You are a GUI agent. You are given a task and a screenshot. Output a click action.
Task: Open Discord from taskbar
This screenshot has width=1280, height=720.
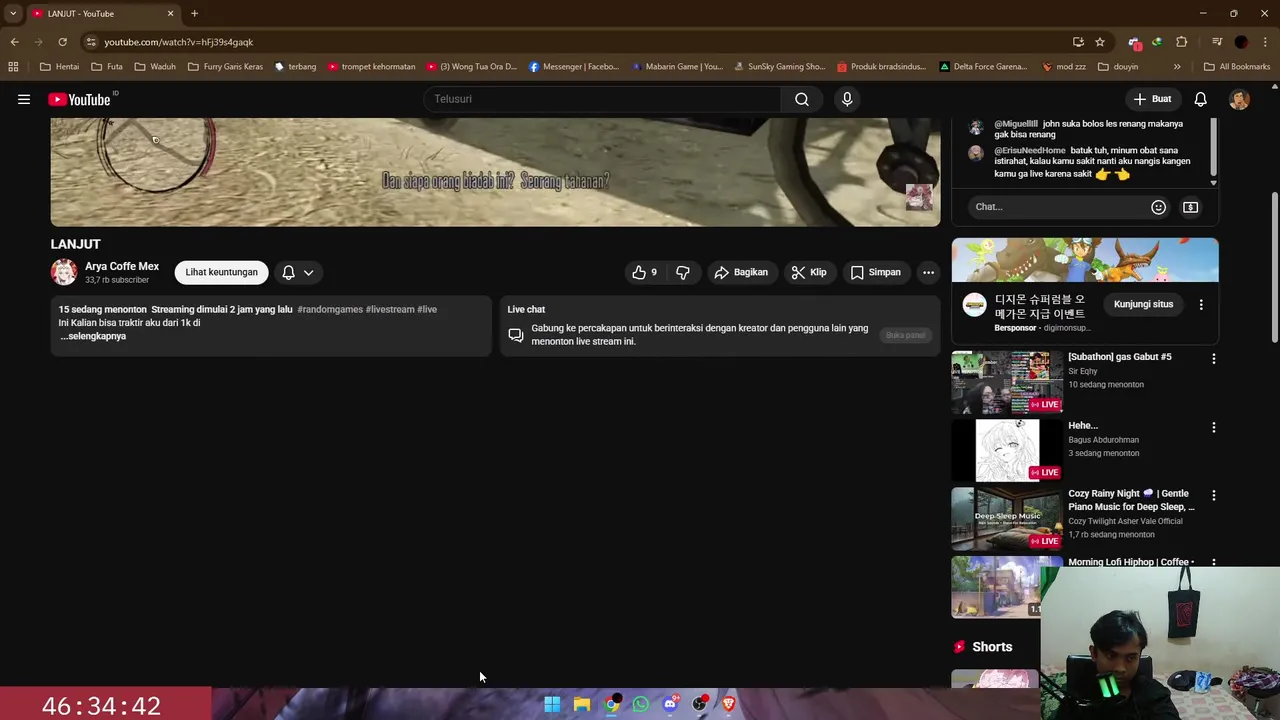point(670,704)
